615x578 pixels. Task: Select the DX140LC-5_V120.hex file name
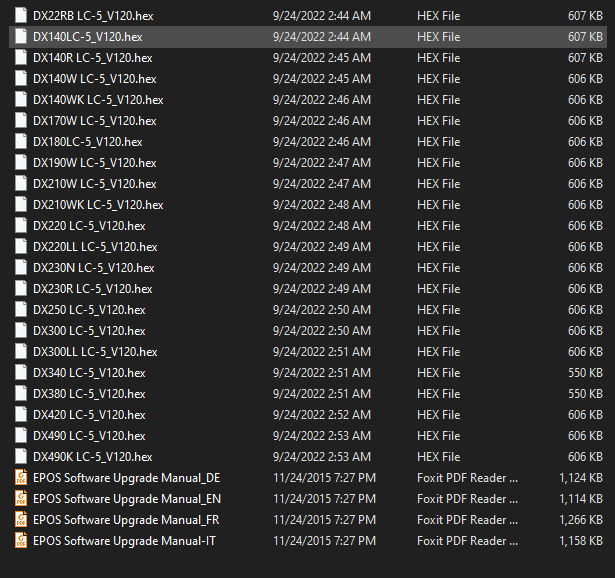[92, 37]
